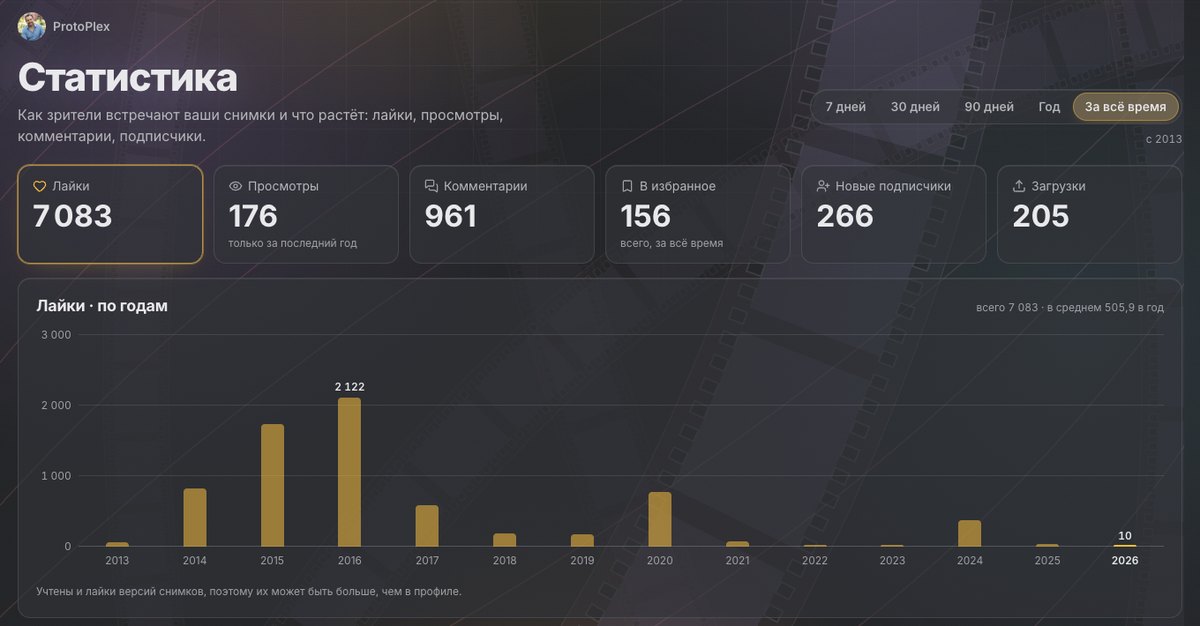This screenshot has width=1200, height=626.
Task: Click the bookmark icon on В избранное
Action: click(x=627, y=186)
